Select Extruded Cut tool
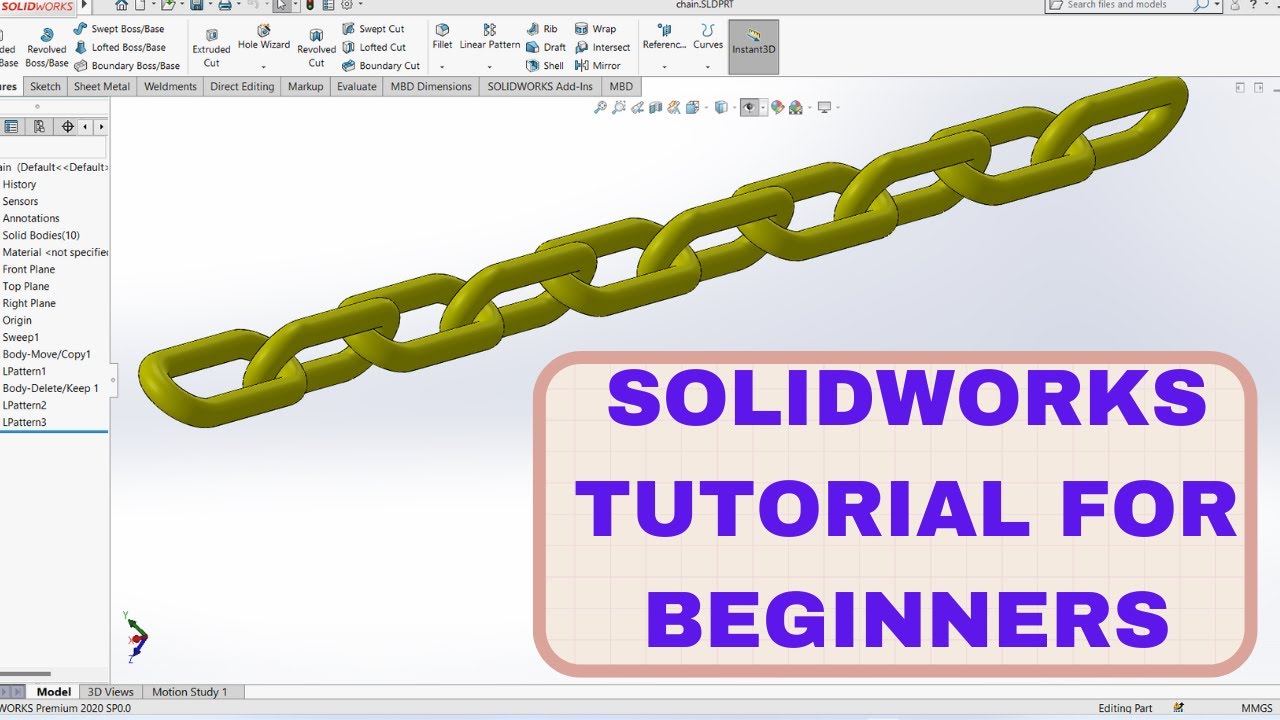The image size is (1280, 720). [x=211, y=48]
